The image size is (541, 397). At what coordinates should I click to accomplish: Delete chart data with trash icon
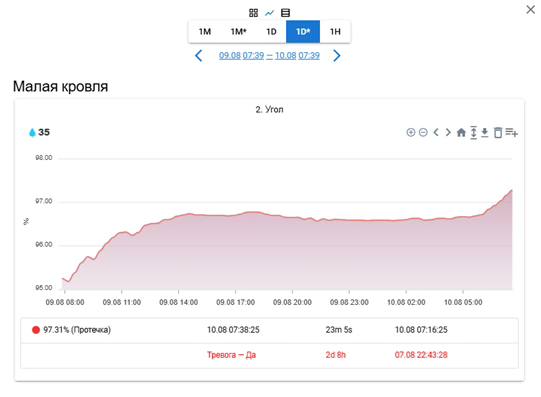pos(498,133)
